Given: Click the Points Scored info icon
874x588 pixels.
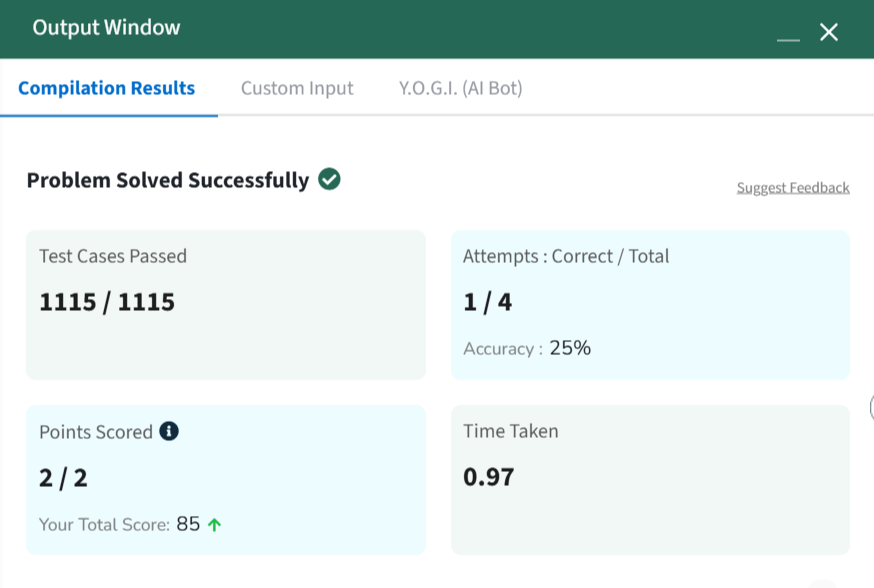Looking at the screenshot, I should (x=169, y=431).
